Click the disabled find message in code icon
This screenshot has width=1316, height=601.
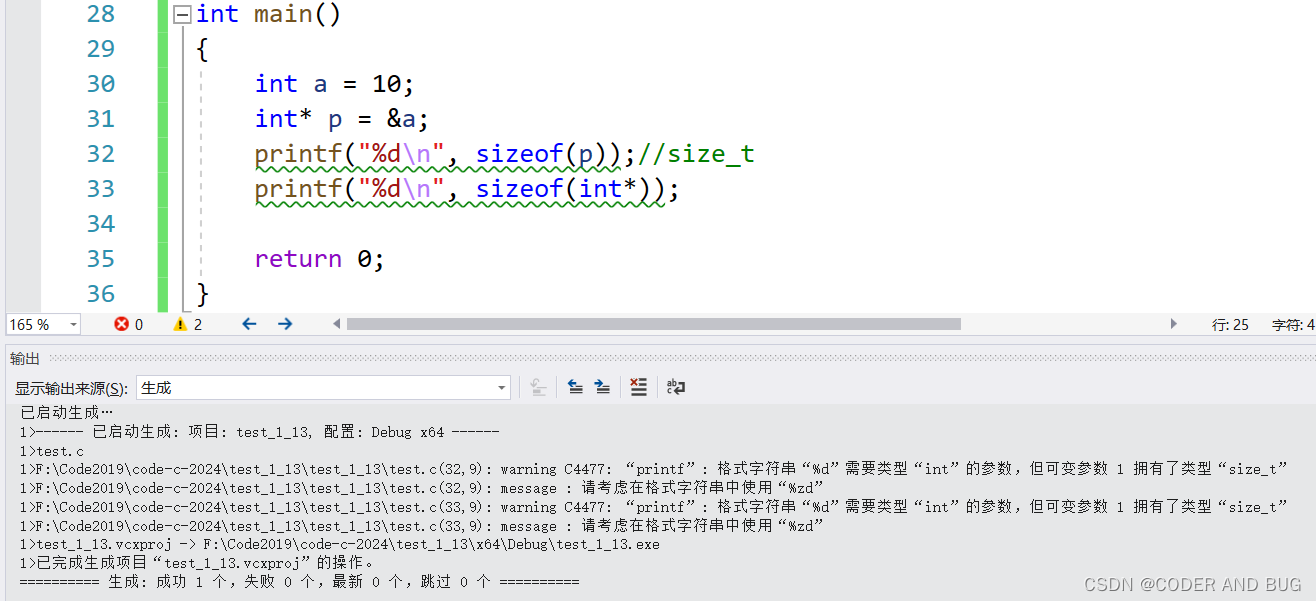(538, 387)
